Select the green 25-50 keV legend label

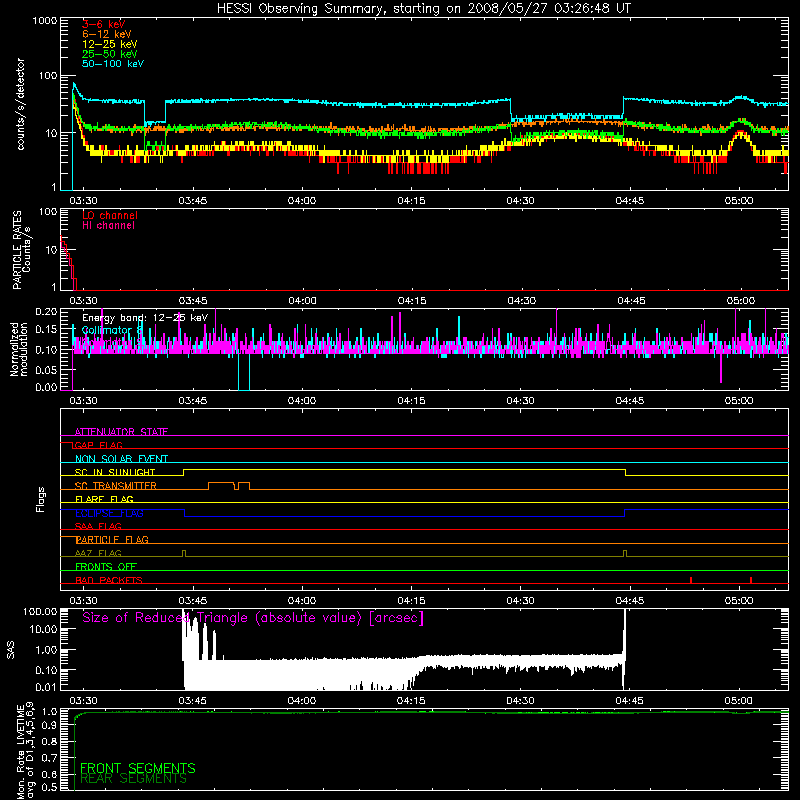tap(110, 54)
